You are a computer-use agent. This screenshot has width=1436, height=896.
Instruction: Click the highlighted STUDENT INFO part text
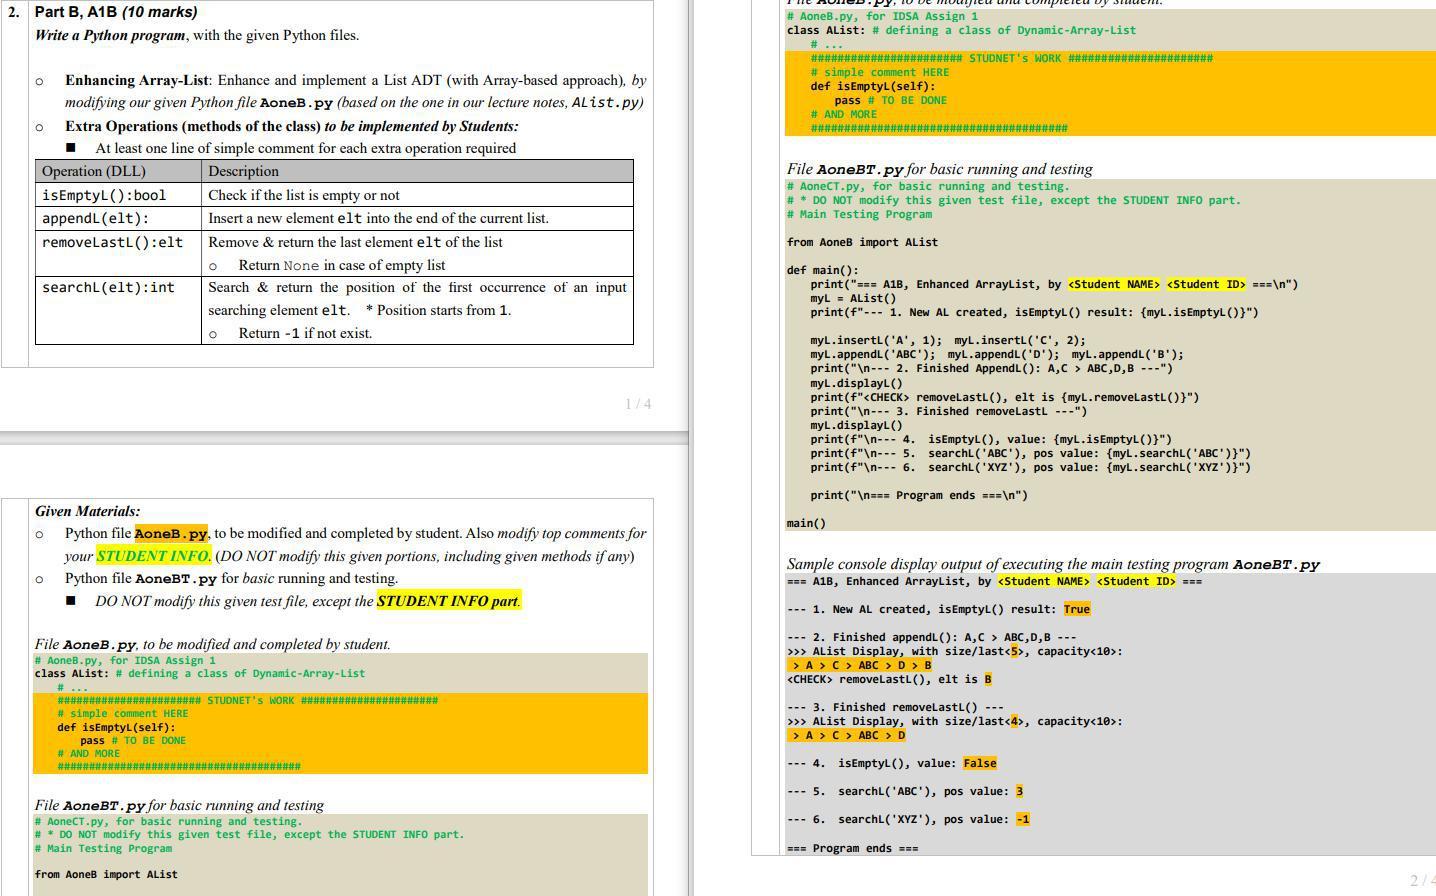(x=447, y=600)
